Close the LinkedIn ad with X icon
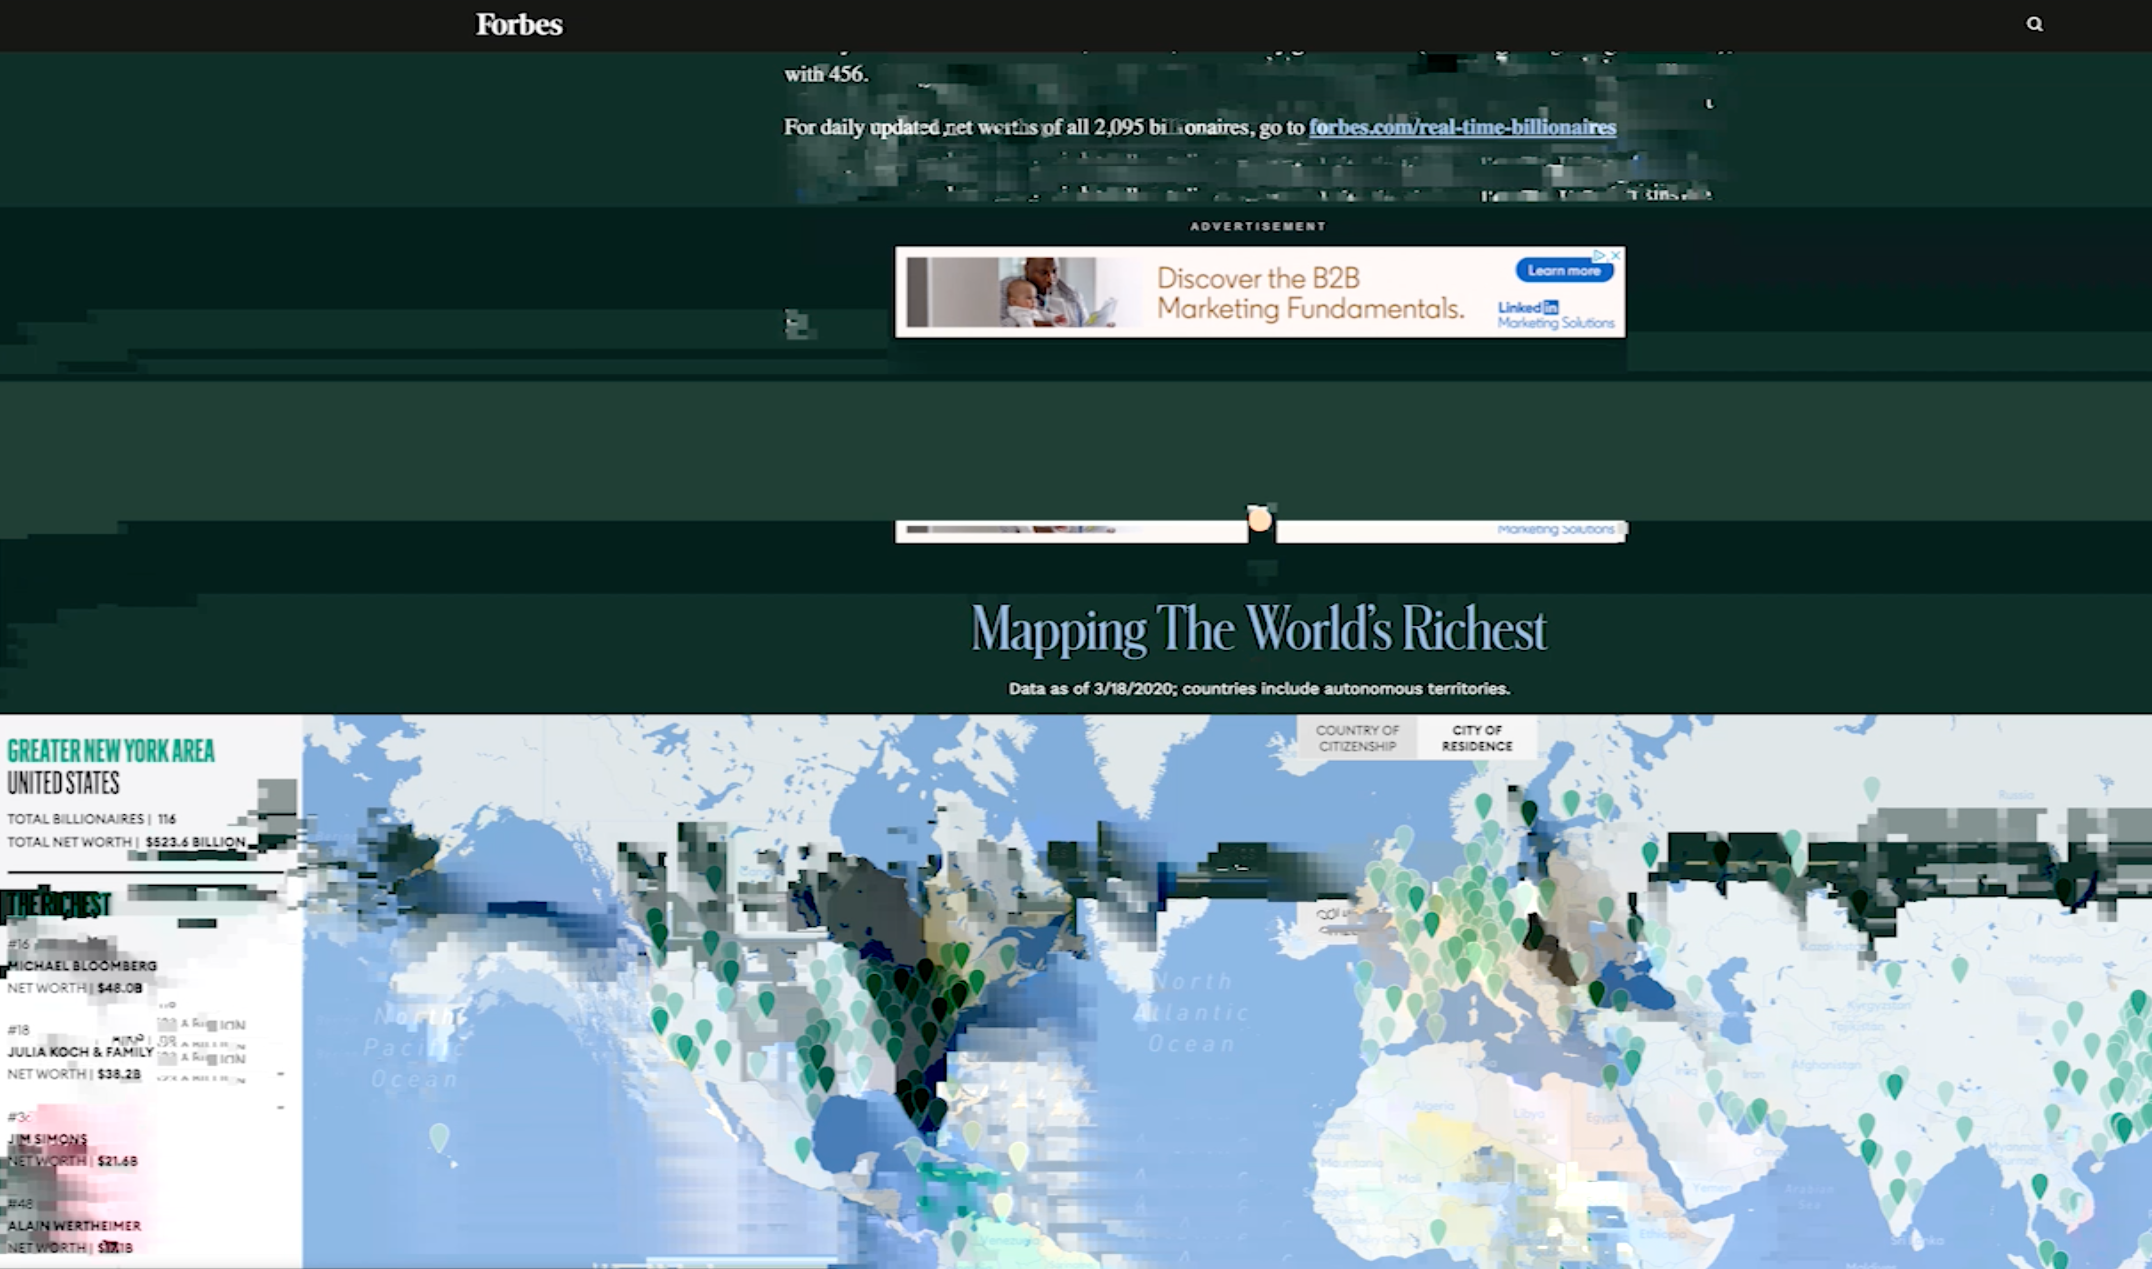Viewport: 2152px width, 1269px height. 1615,256
